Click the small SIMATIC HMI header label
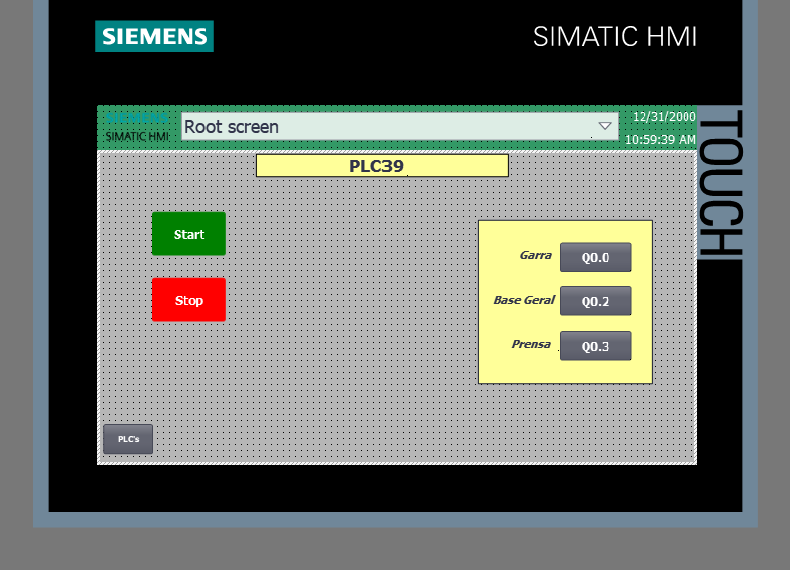The width and height of the screenshot is (790, 570). click(137, 137)
